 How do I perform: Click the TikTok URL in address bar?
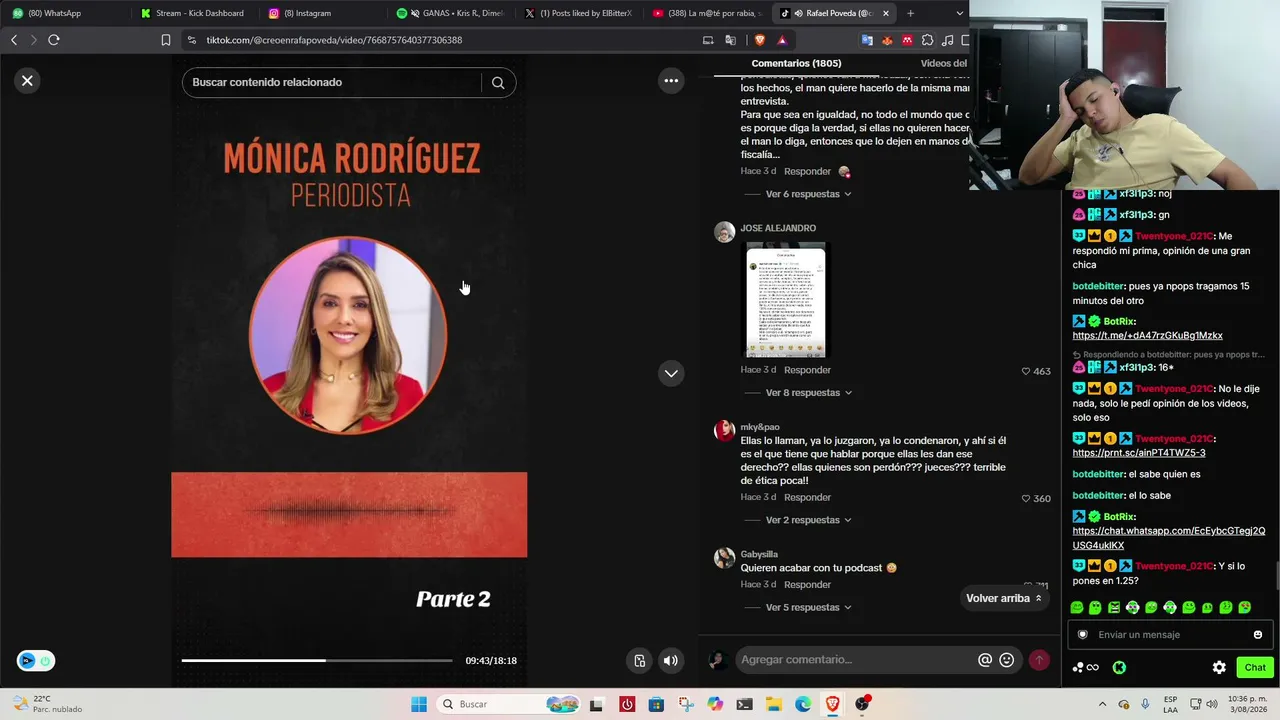point(334,40)
